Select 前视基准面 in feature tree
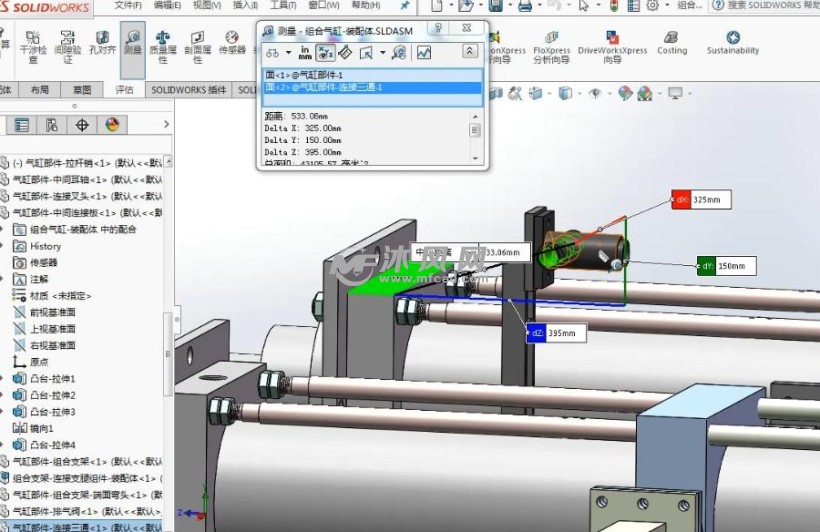The image size is (820, 532). click(x=45, y=312)
